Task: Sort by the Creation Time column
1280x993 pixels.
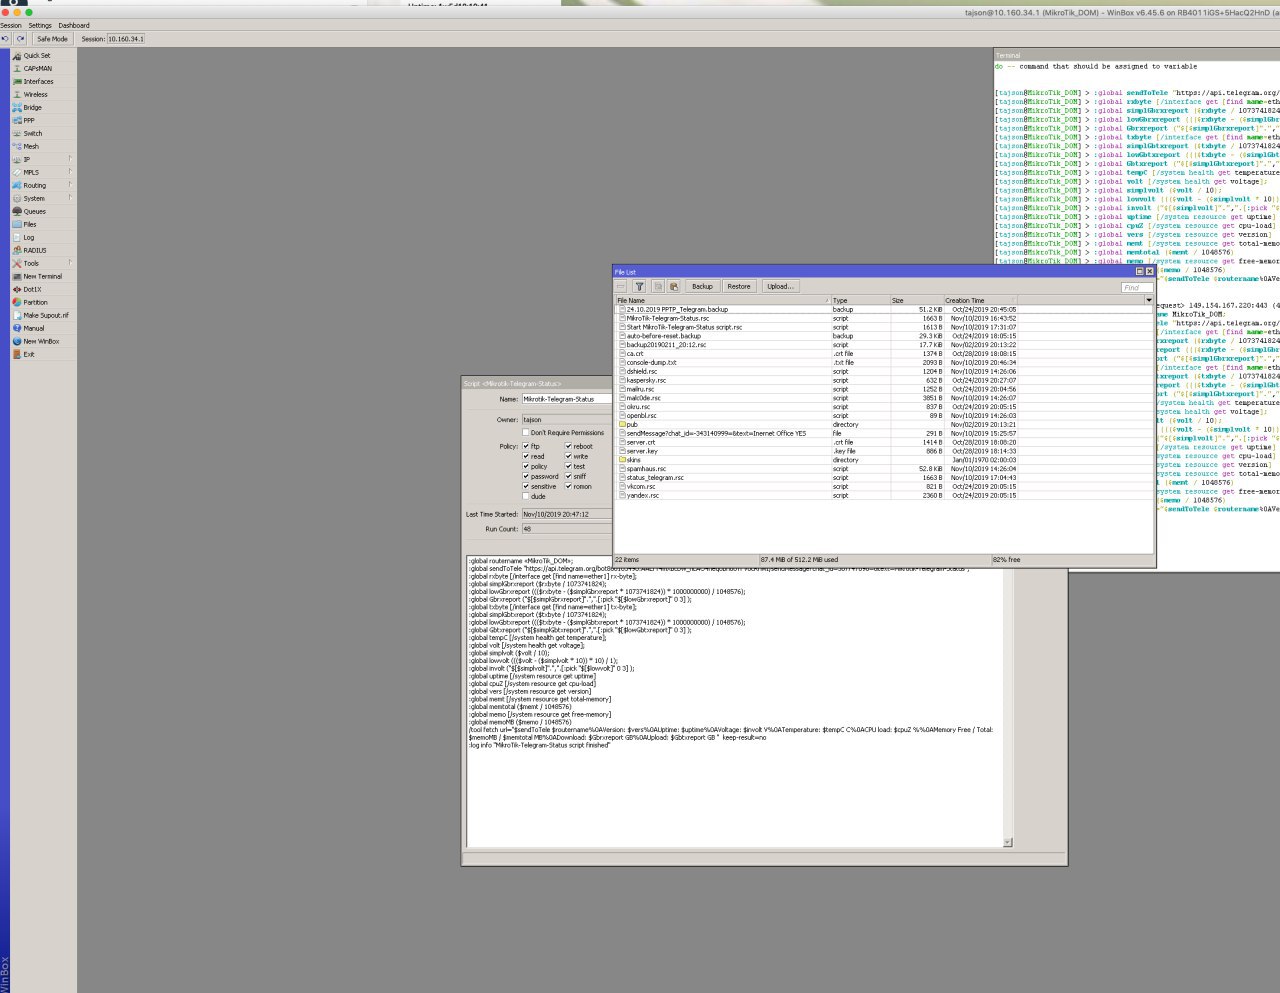Action: (x=980, y=300)
